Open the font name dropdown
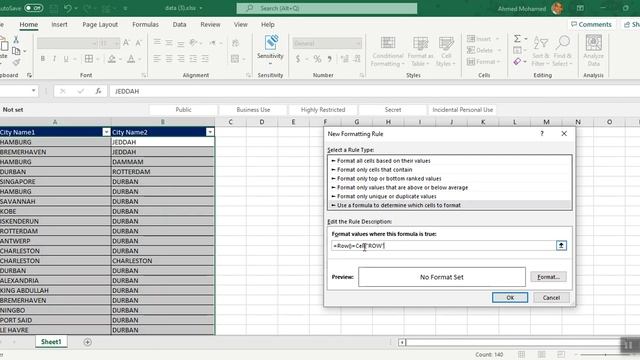Viewport: 640px width, 360px height. coord(94,43)
